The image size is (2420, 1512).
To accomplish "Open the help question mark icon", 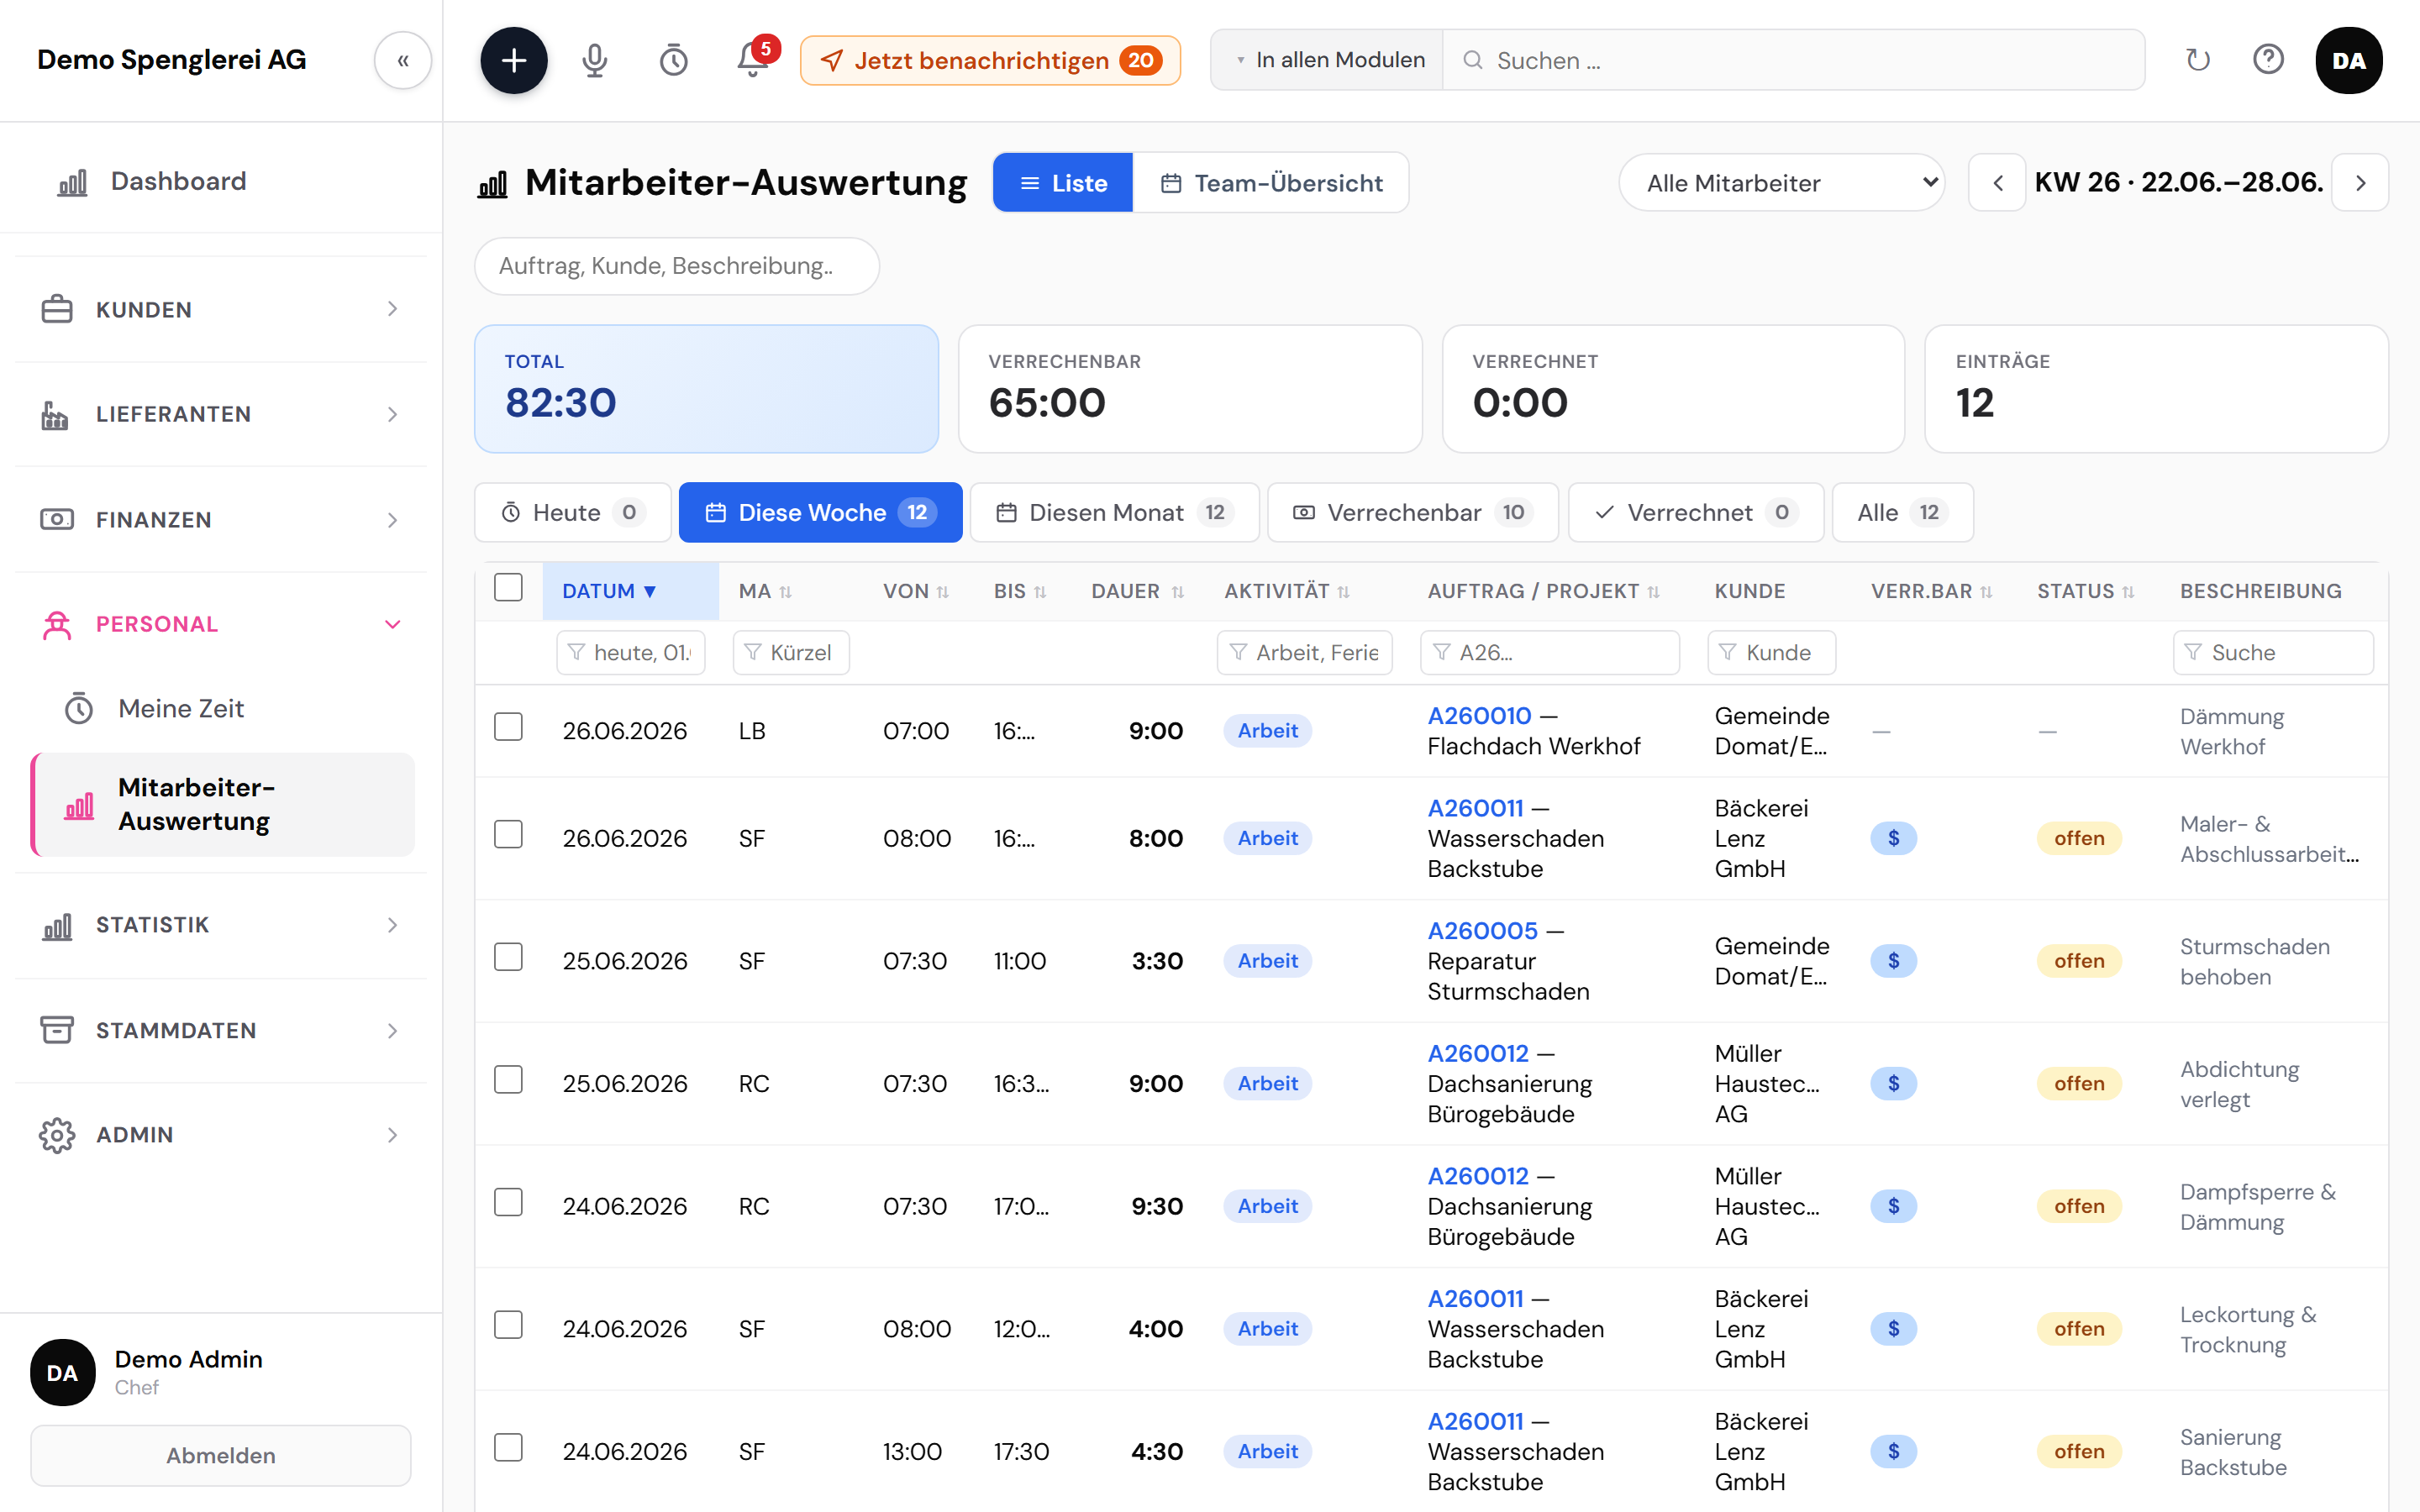I will [2268, 60].
